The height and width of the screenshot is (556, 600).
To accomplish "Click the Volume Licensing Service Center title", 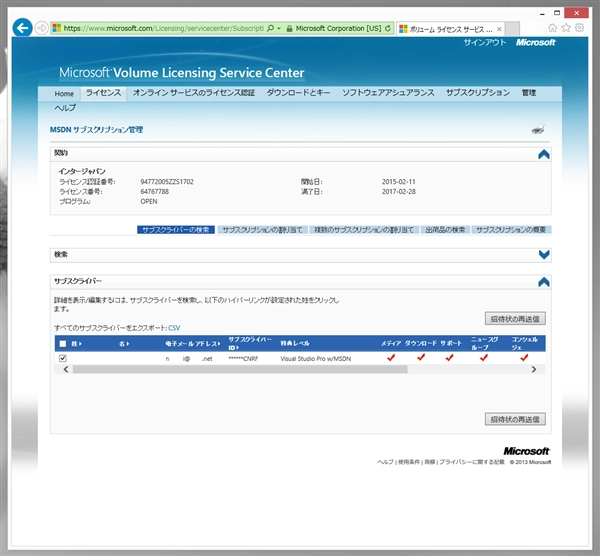I will (x=182, y=73).
